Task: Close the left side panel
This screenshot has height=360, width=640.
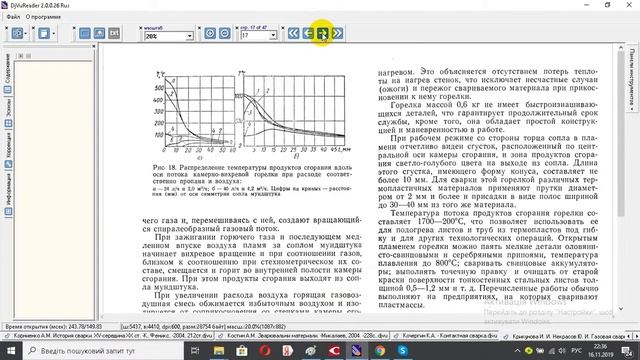Action: pyautogui.click(x=93, y=47)
